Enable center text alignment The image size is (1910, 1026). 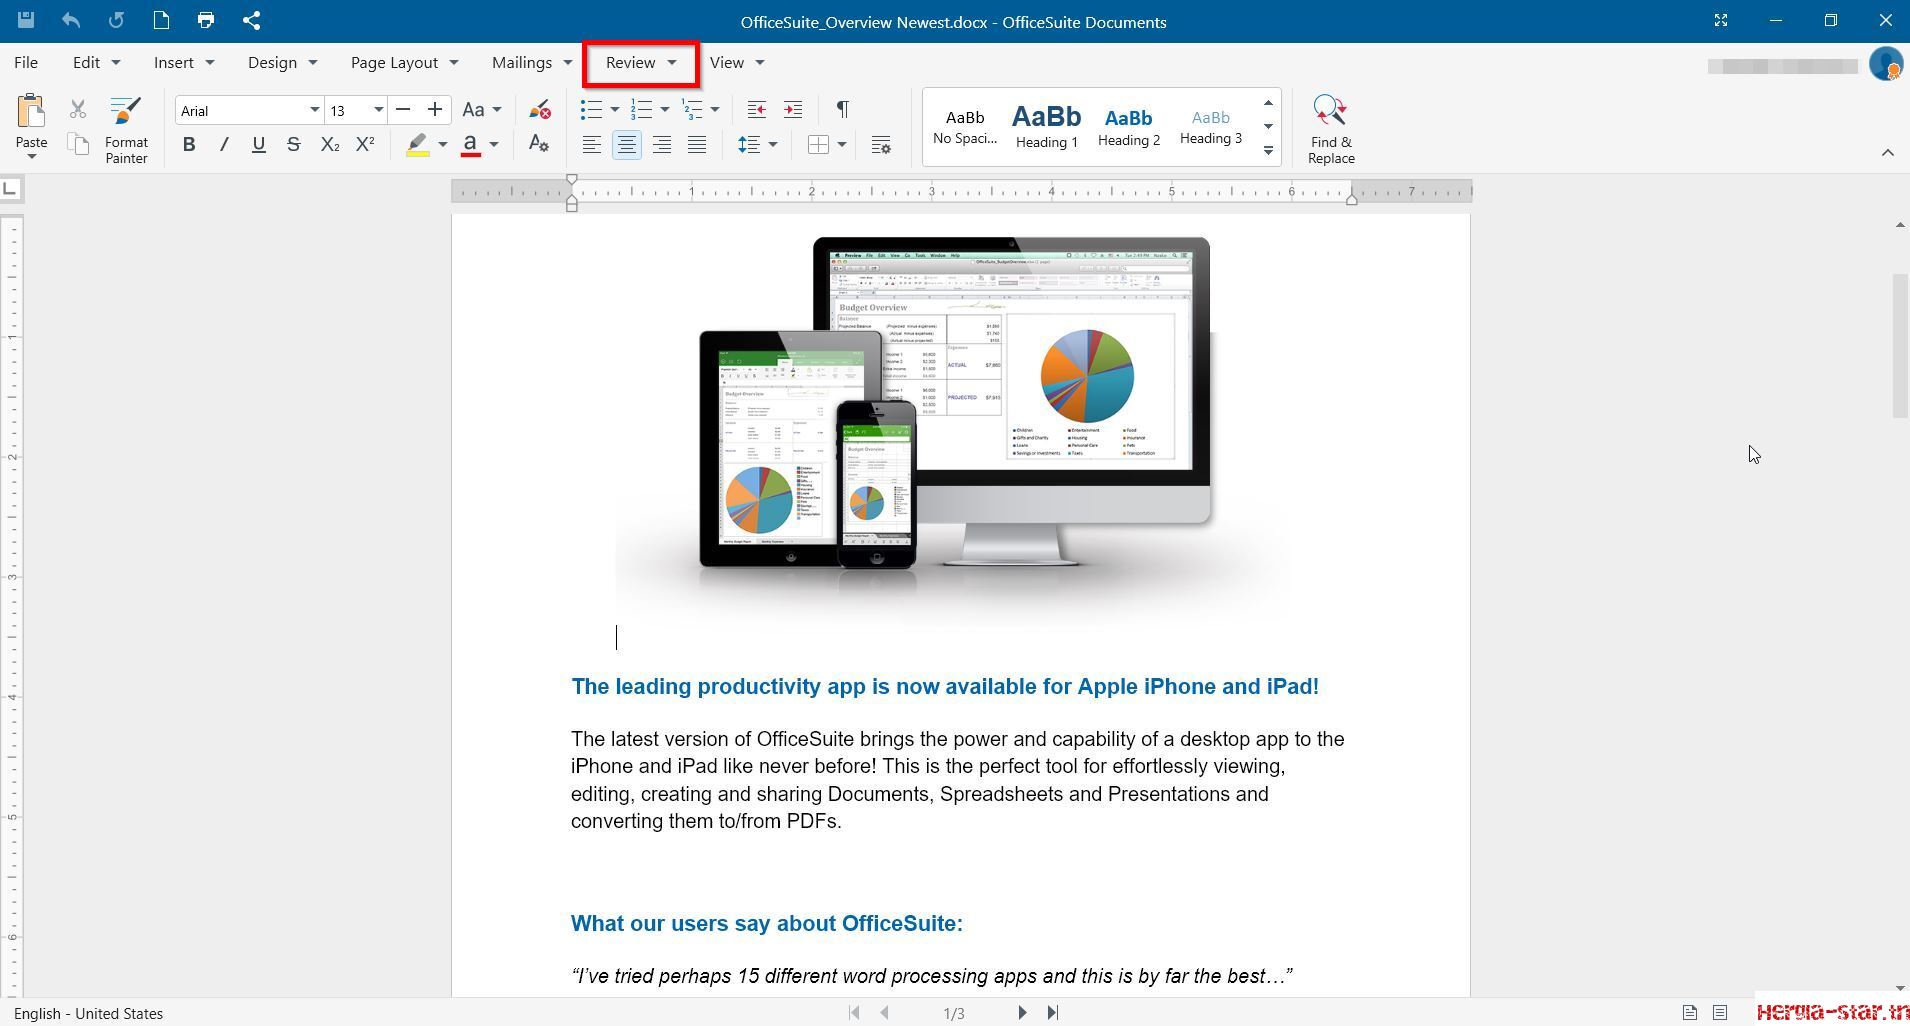coord(627,145)
